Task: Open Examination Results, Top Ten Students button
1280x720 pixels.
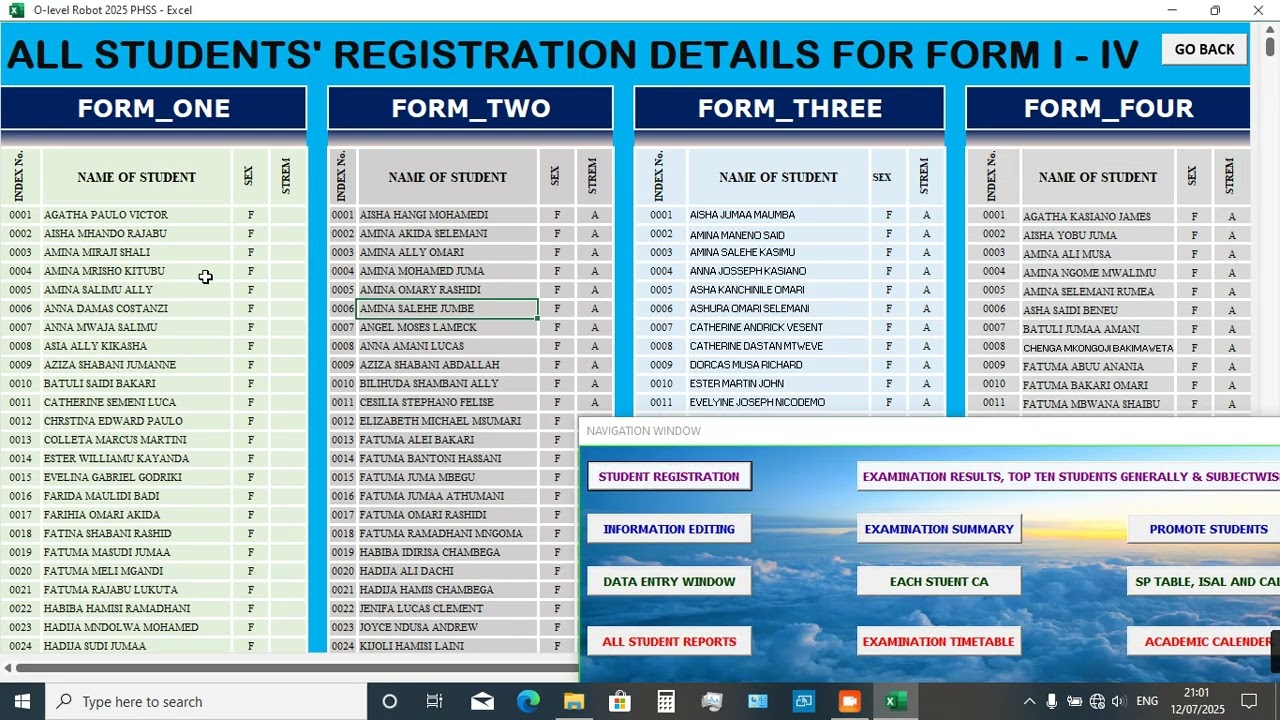Action: [x=1069, y=477]
